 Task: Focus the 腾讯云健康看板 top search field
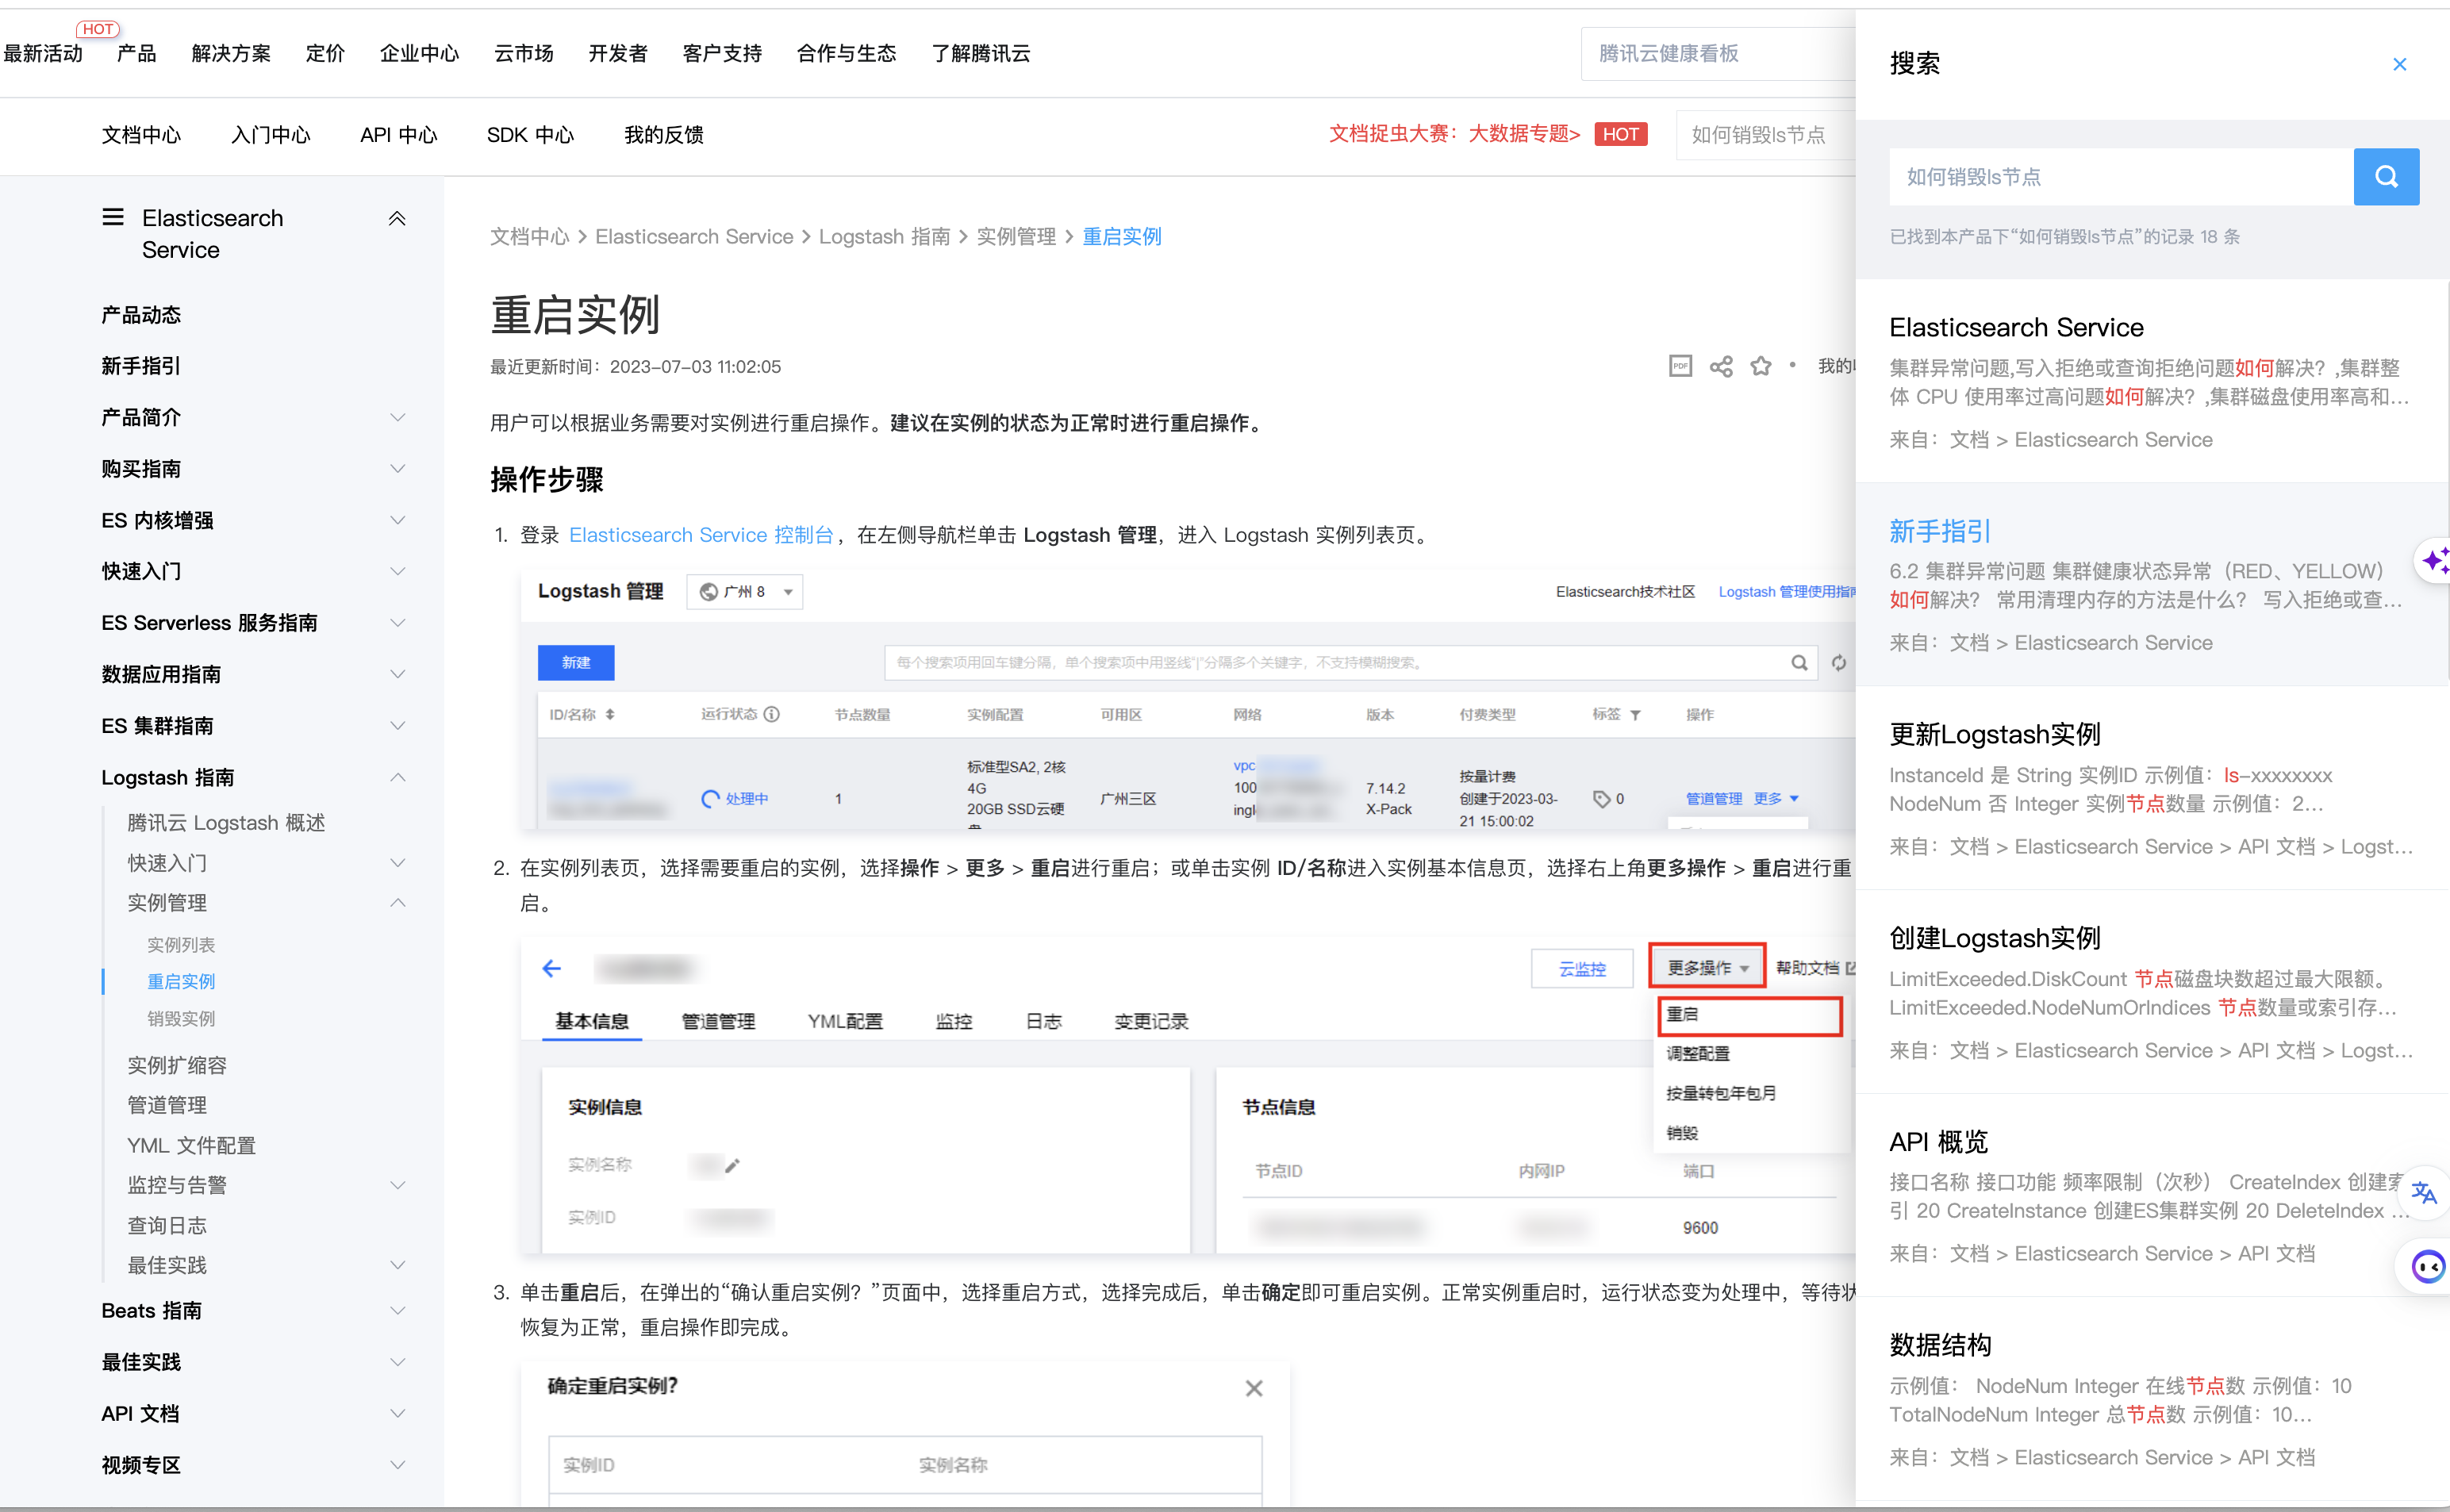[x=1717, y=53]
